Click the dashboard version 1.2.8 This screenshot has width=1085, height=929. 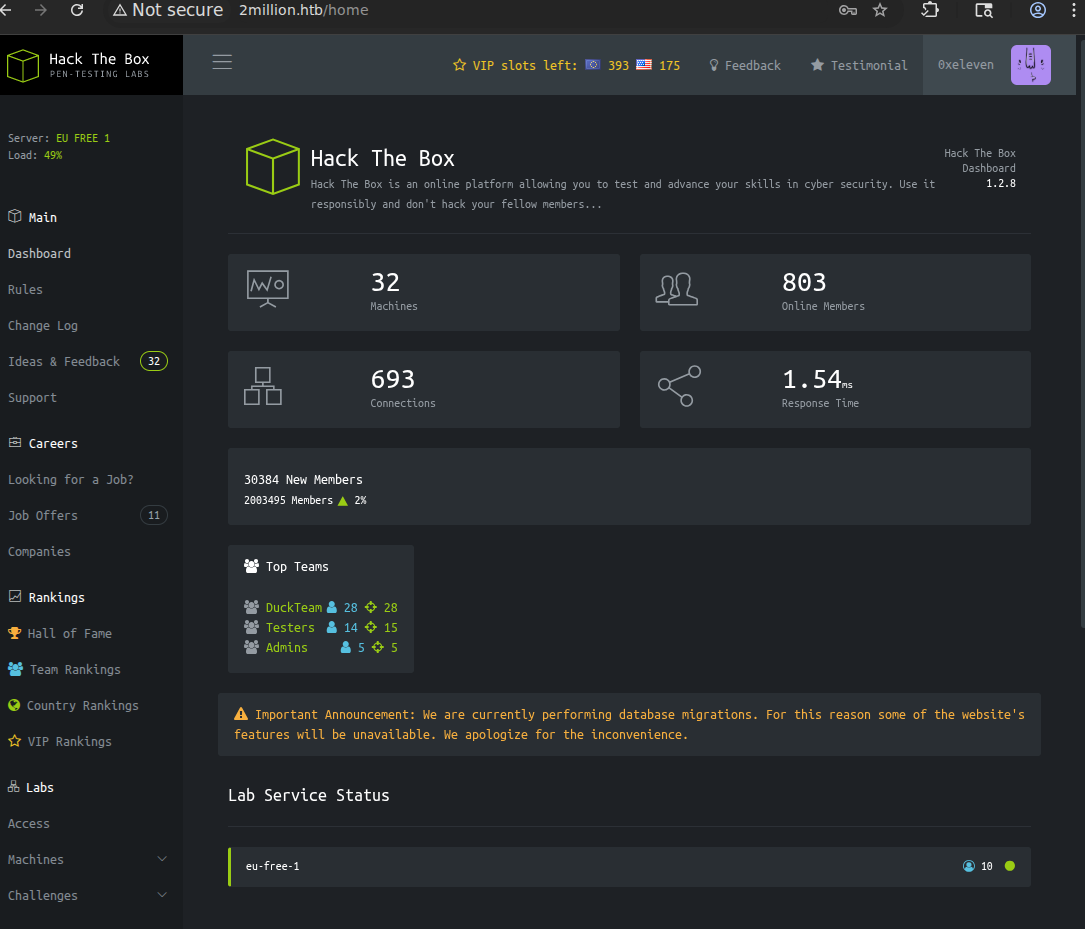(1001, 183)
